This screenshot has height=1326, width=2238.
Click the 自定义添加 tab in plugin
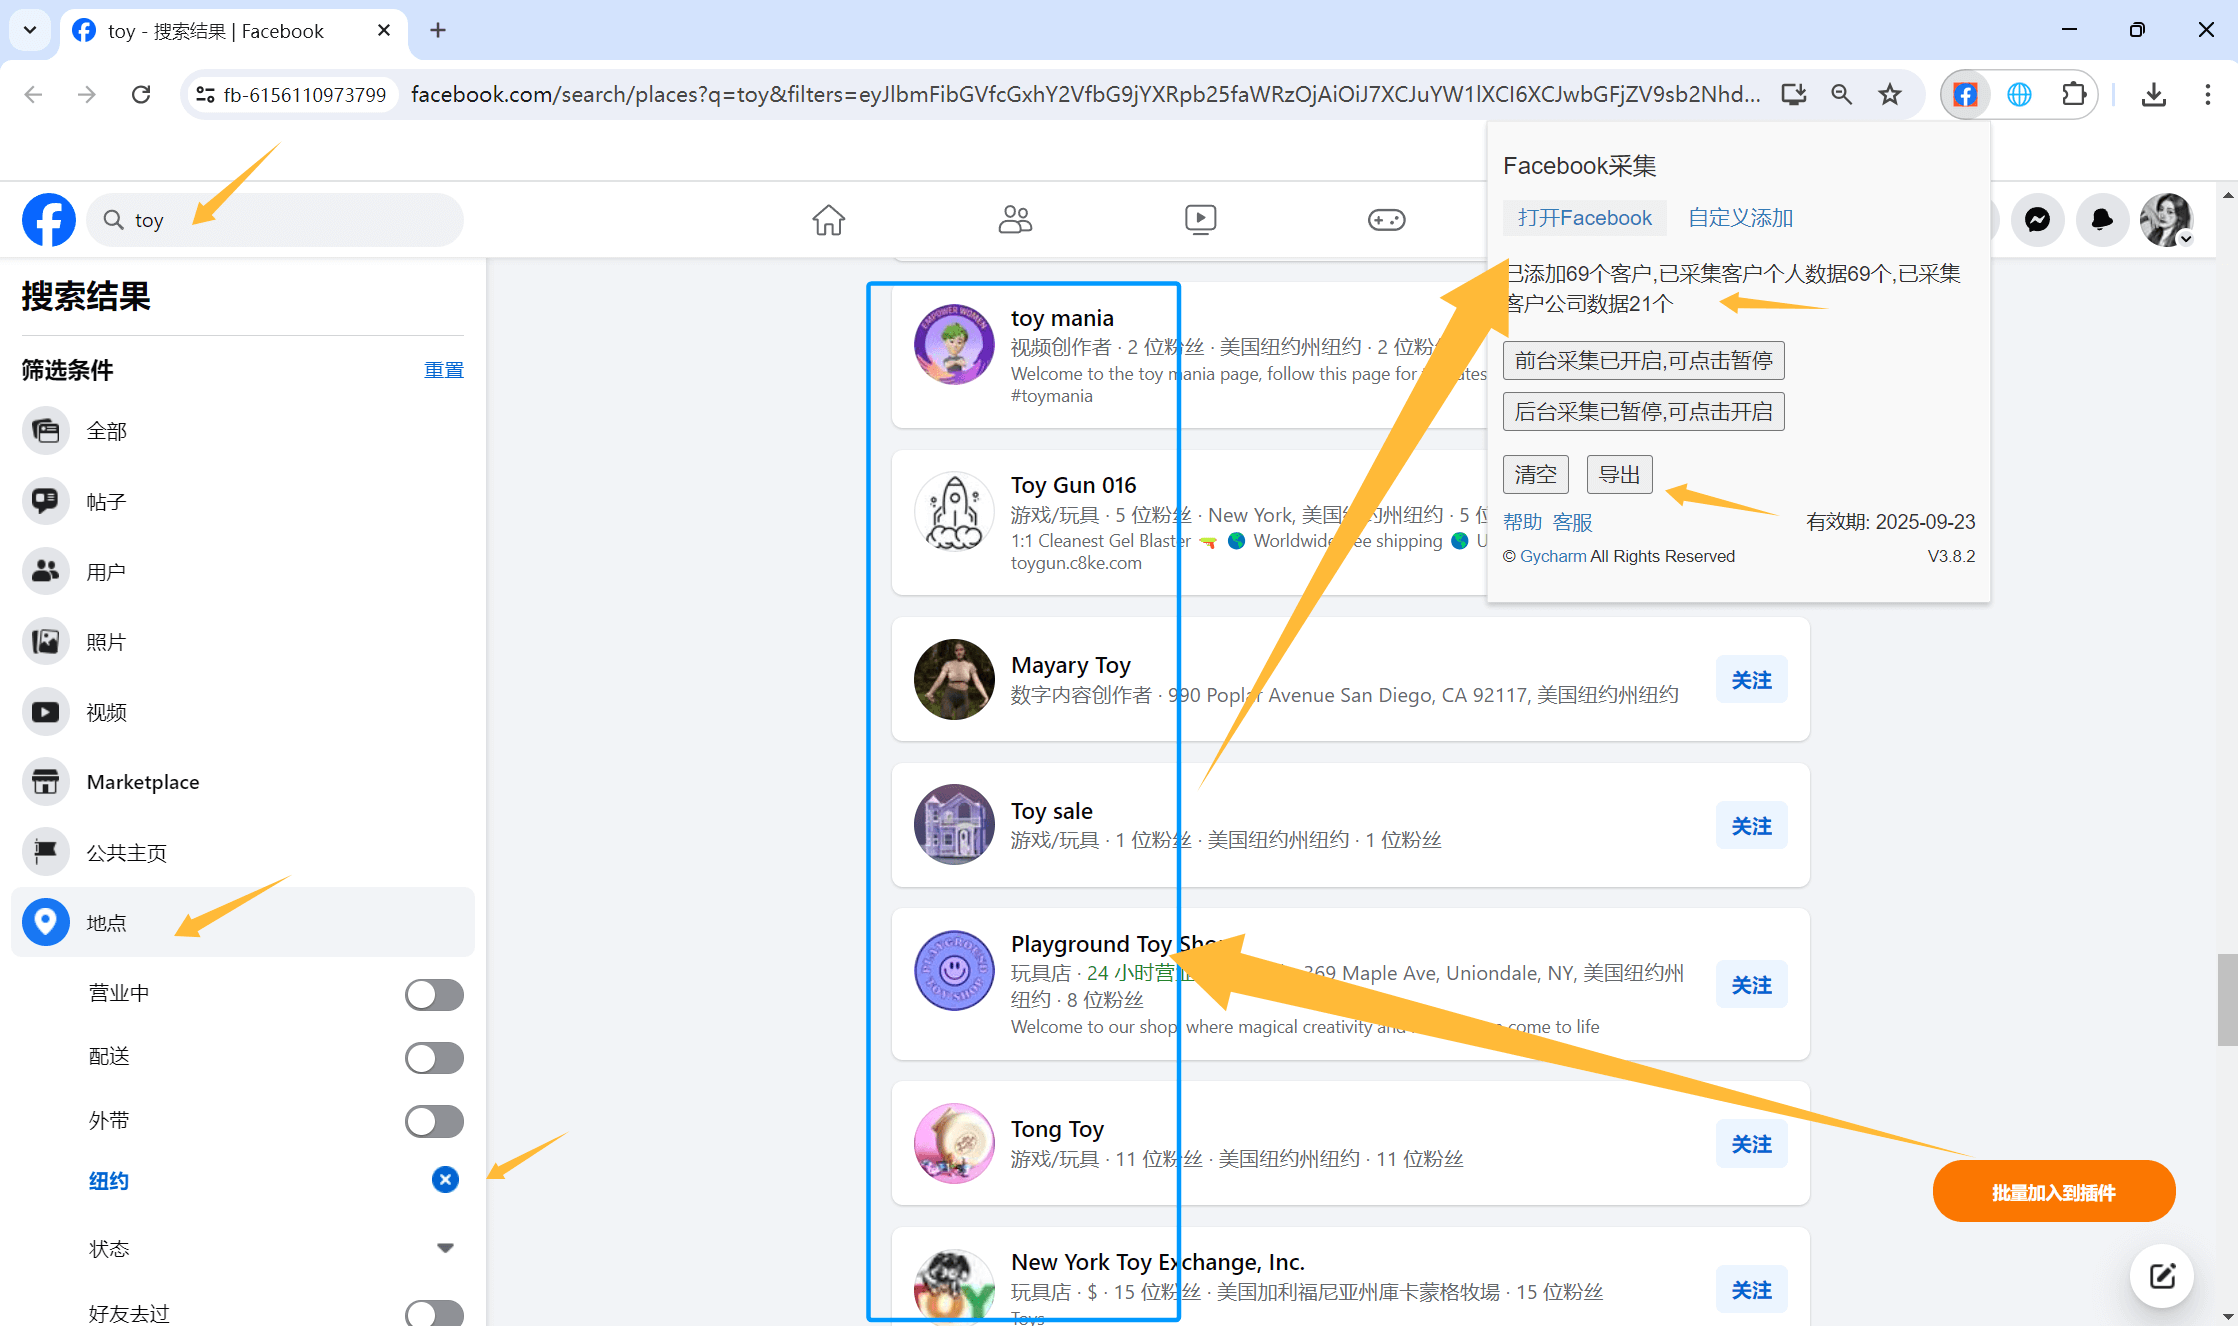(x=1740, y=218)
